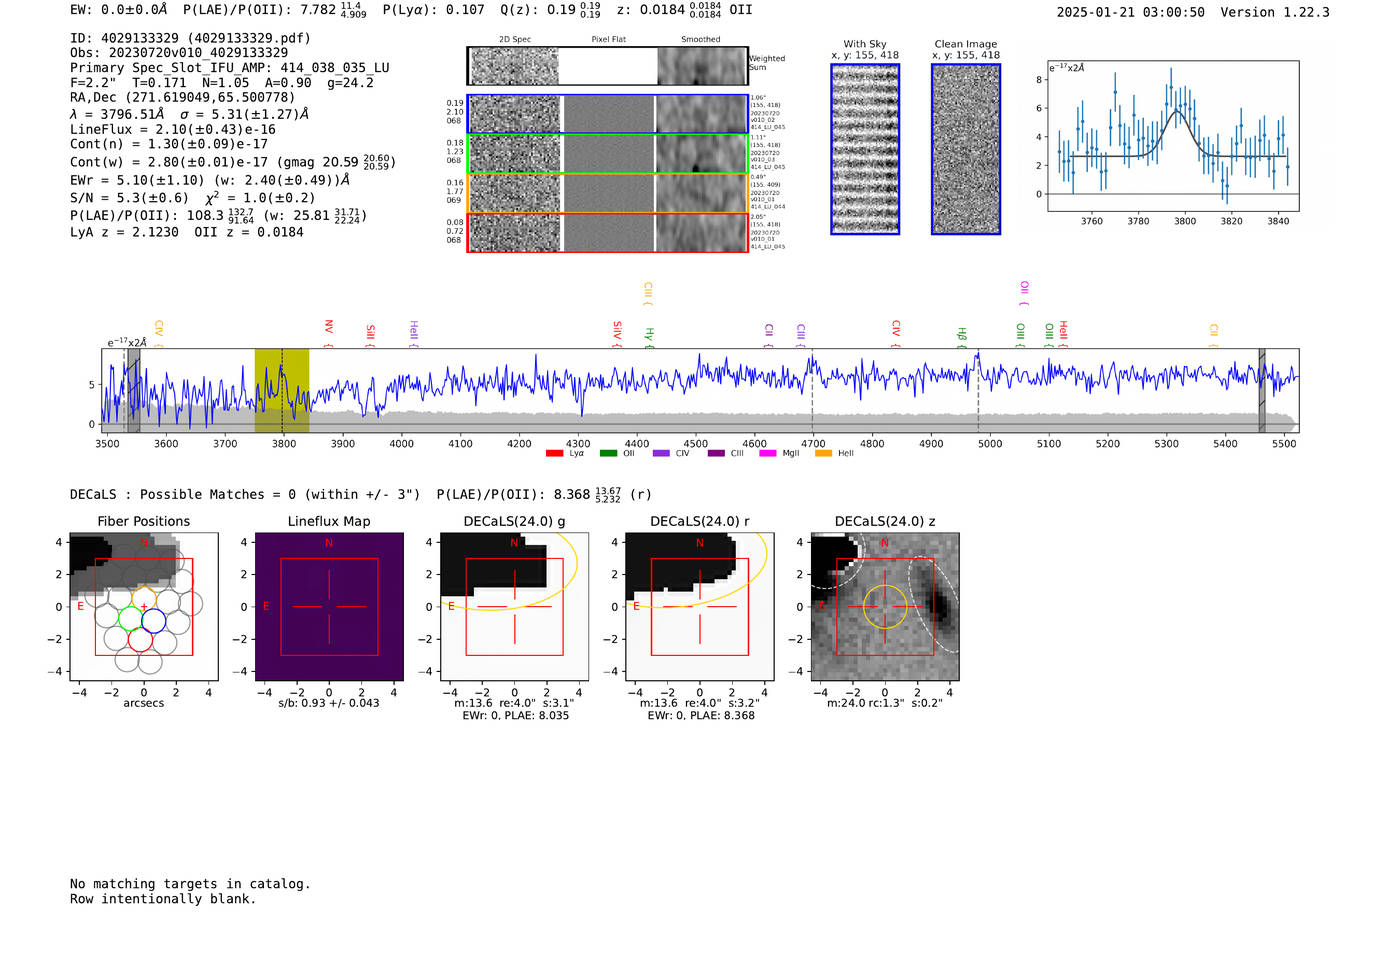Image resolution: width=1400 pixels, height=953 pixels.
Task: Click the Cont(n) = 1.30(±0.09)e-17 line
Action: 169,144
